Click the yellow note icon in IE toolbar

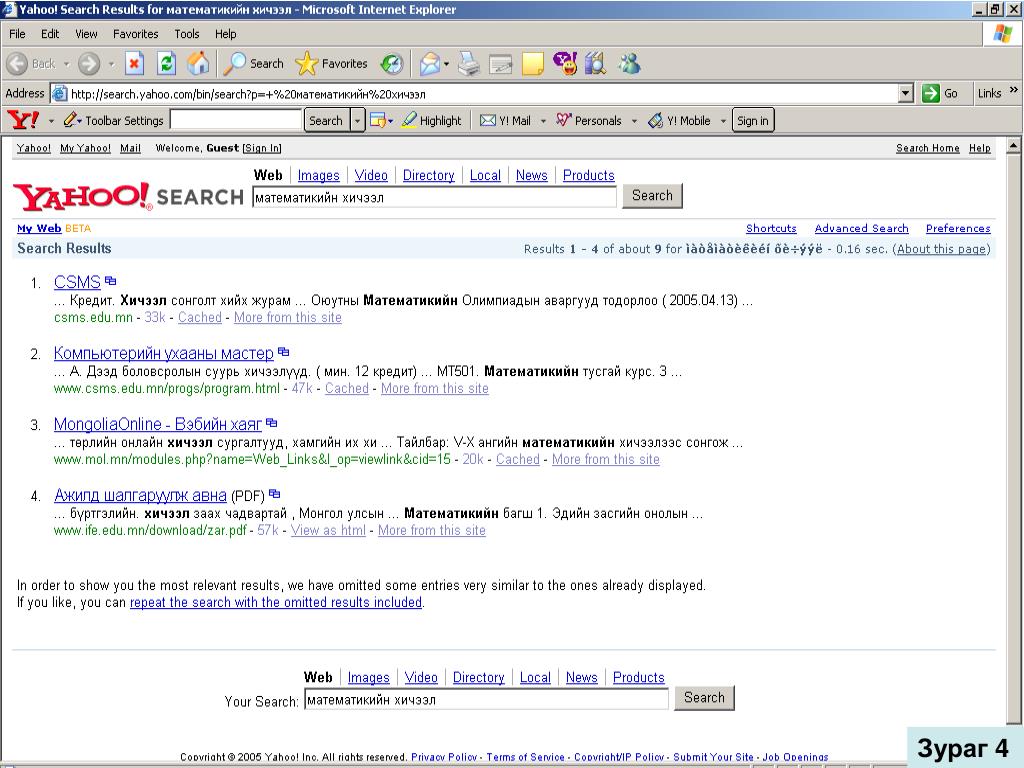[532, 64]
